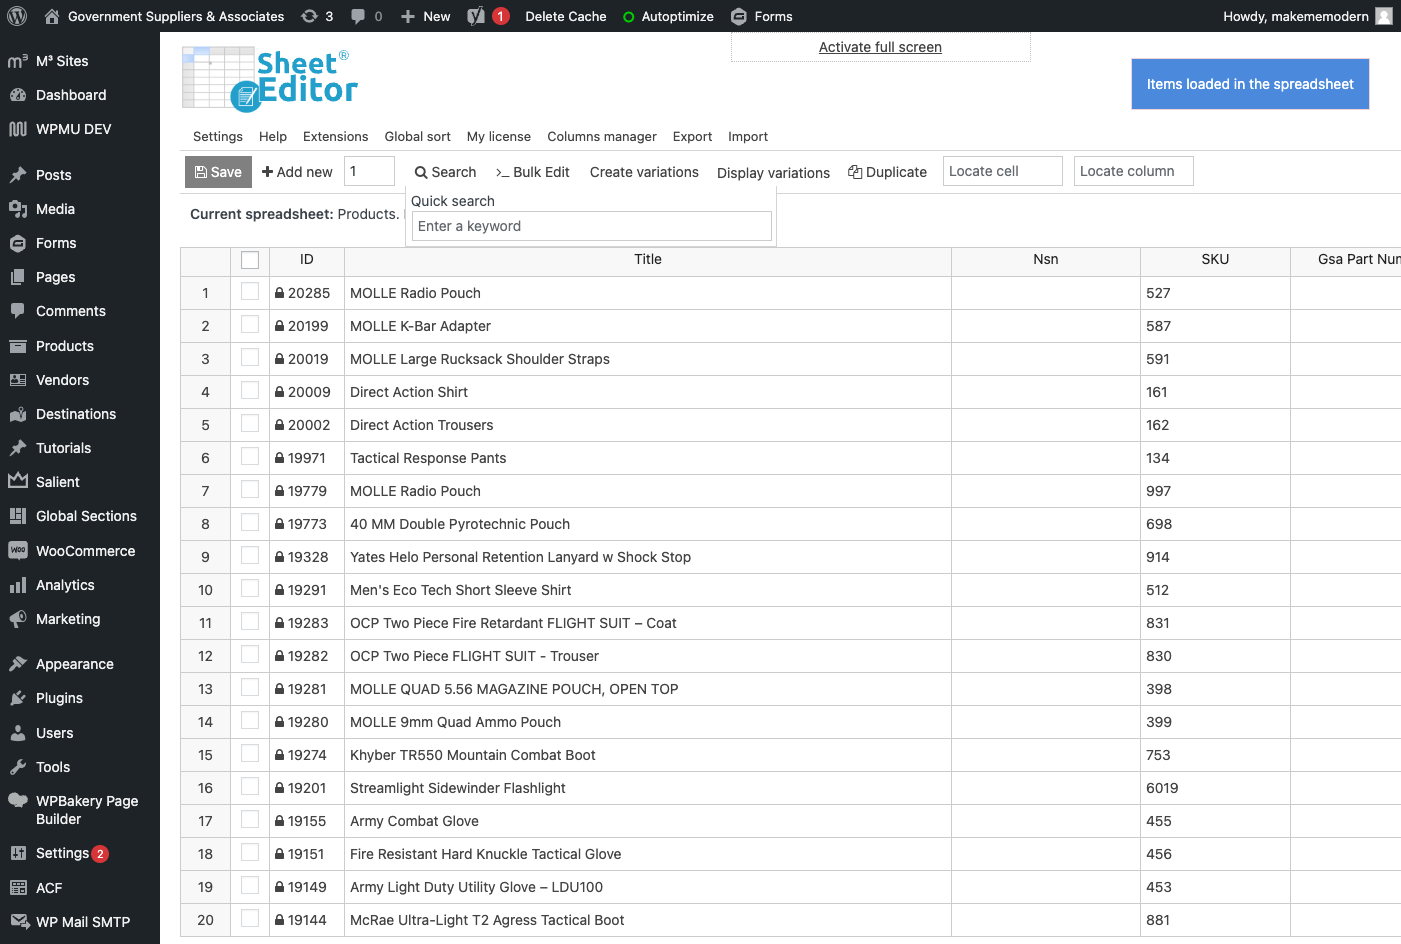
Task: Check the box for 40 MM Double Pyrotechnic Pouch
Action: 250,523
